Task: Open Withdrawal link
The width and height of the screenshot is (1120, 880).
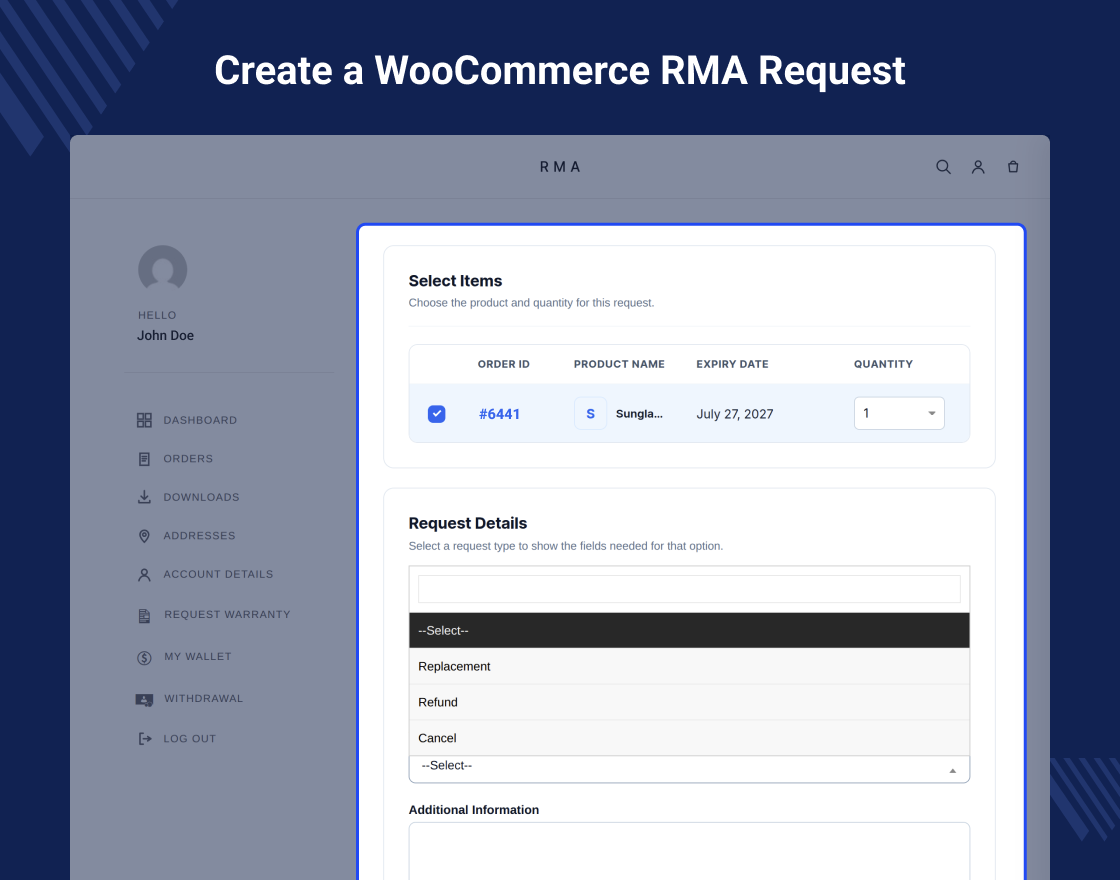Action: [x=204, y=699]
